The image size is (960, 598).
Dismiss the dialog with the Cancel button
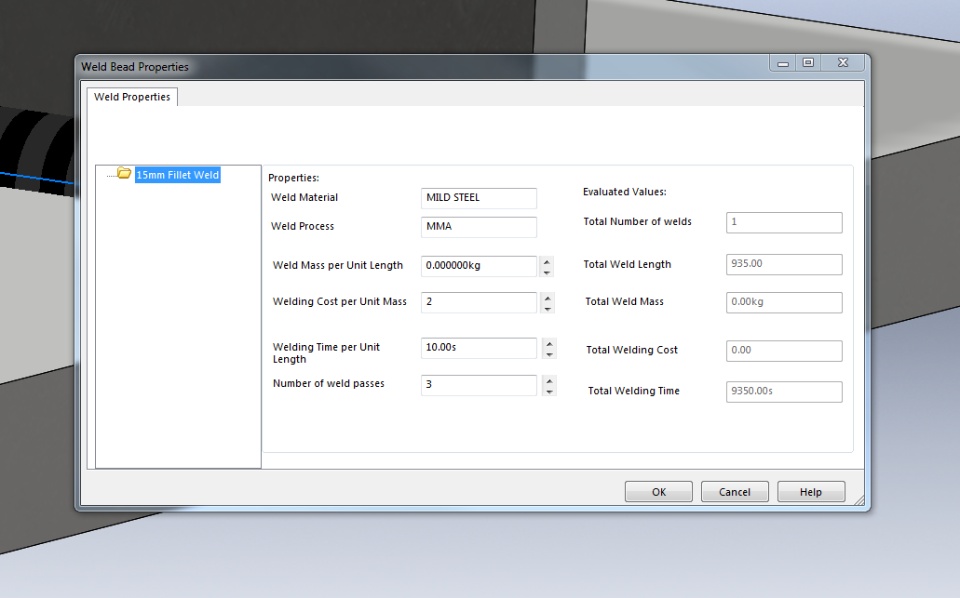pyautogui.click(x=735, y=491)
